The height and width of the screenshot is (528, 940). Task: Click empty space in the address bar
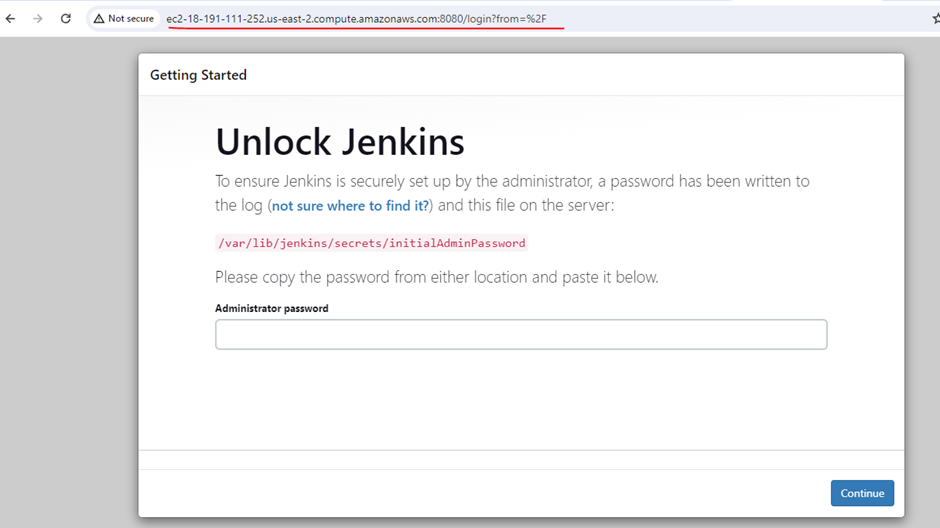click(x=740, y=18)
